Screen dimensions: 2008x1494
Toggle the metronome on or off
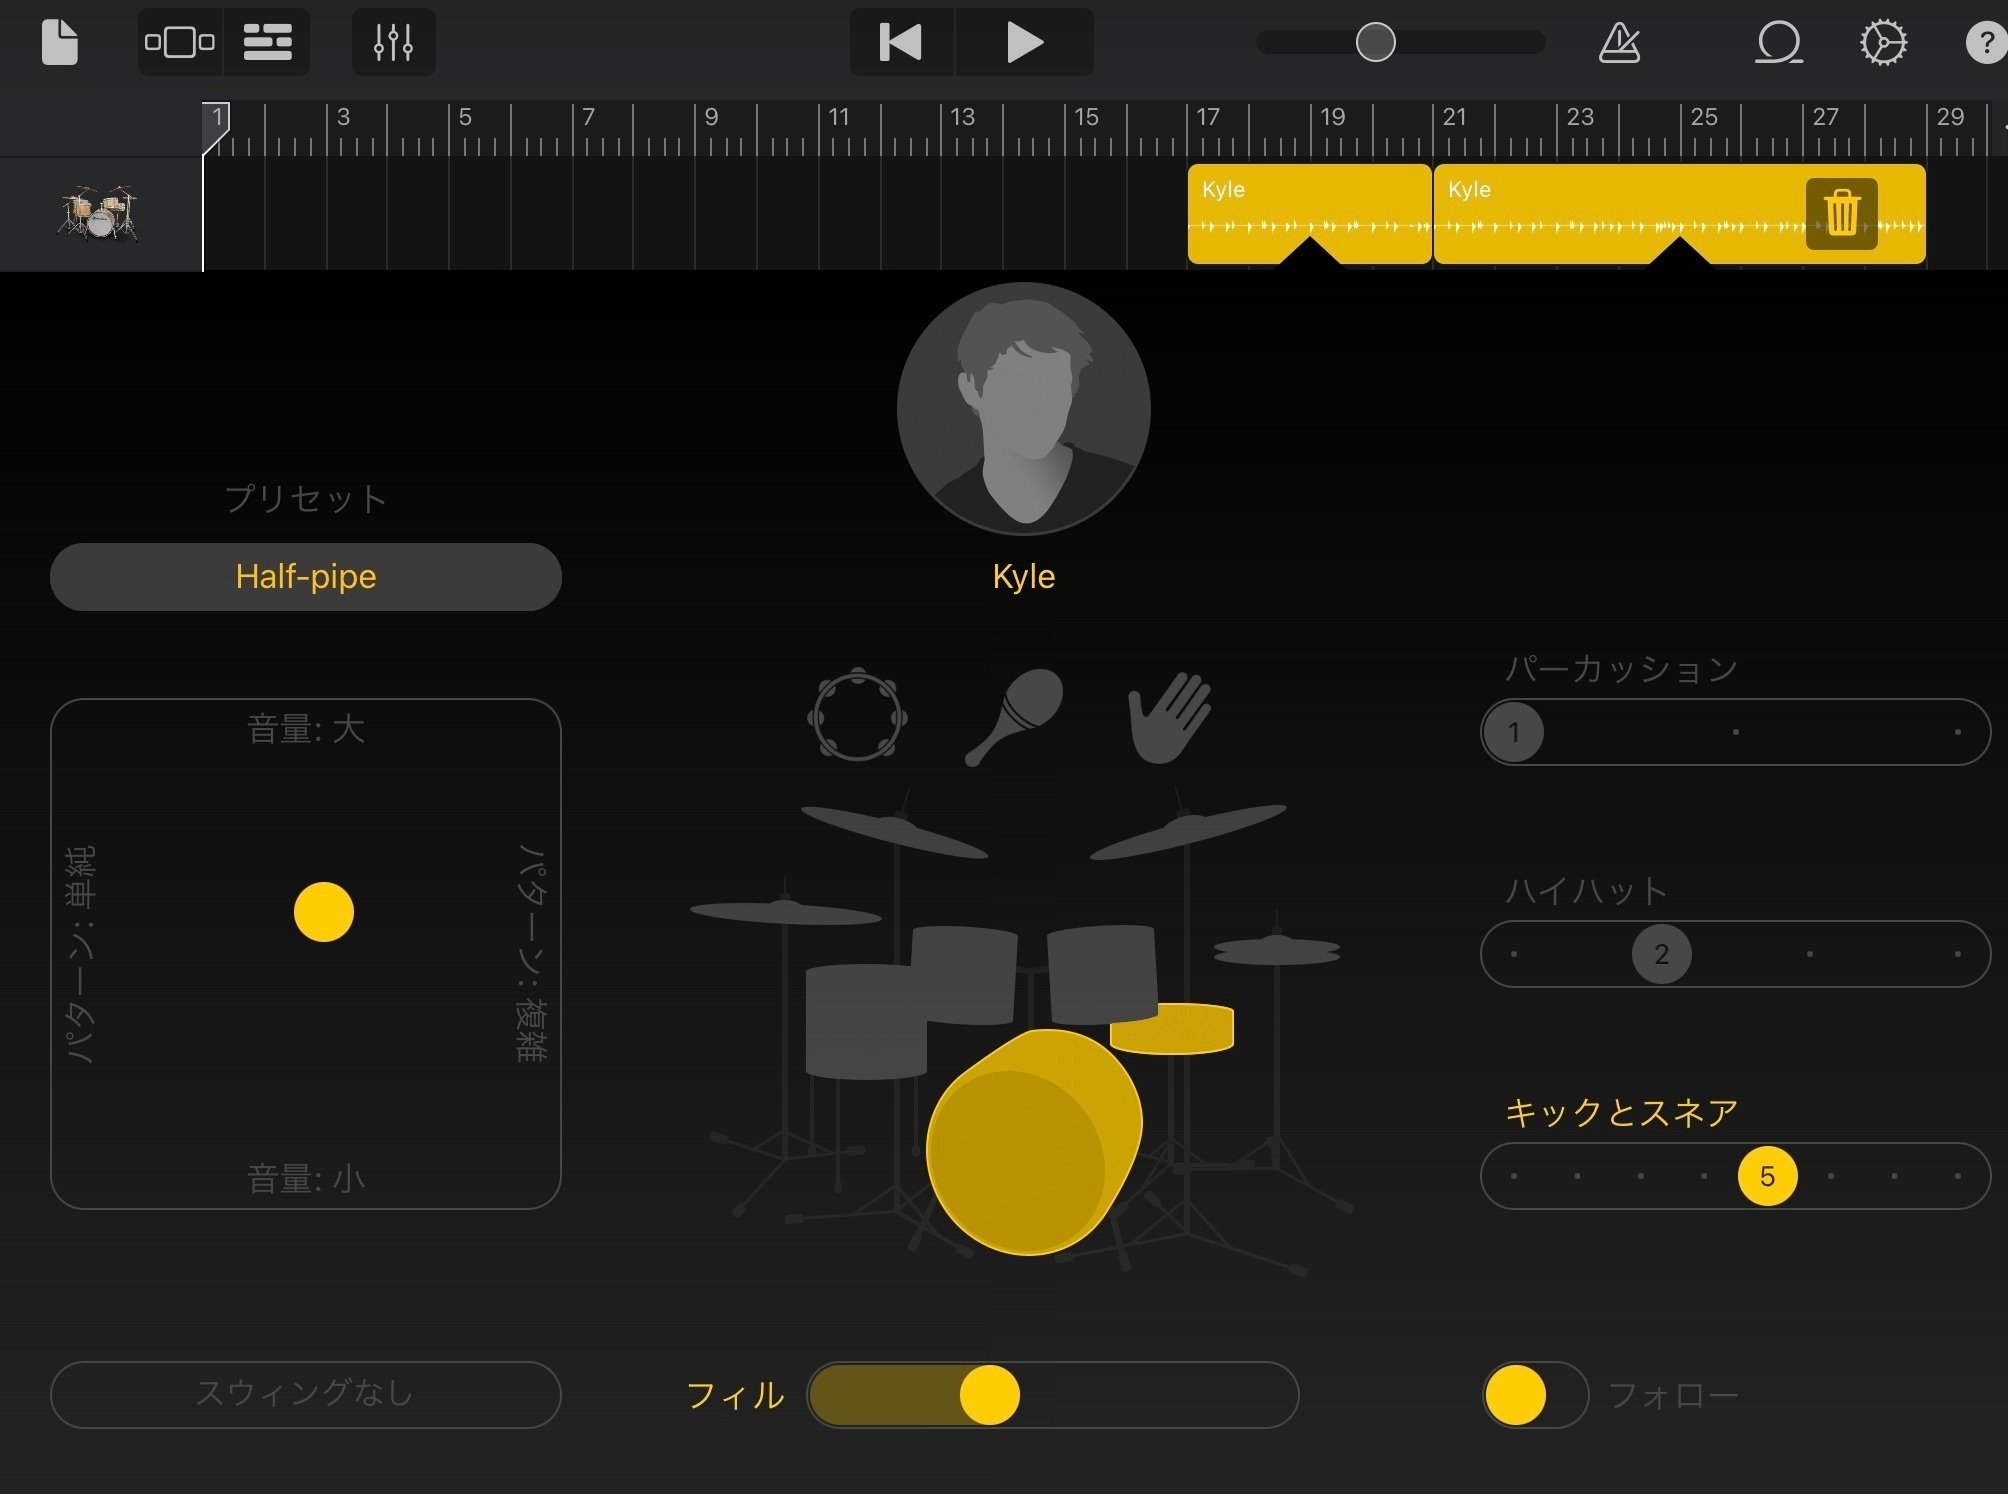(1619, 42)
